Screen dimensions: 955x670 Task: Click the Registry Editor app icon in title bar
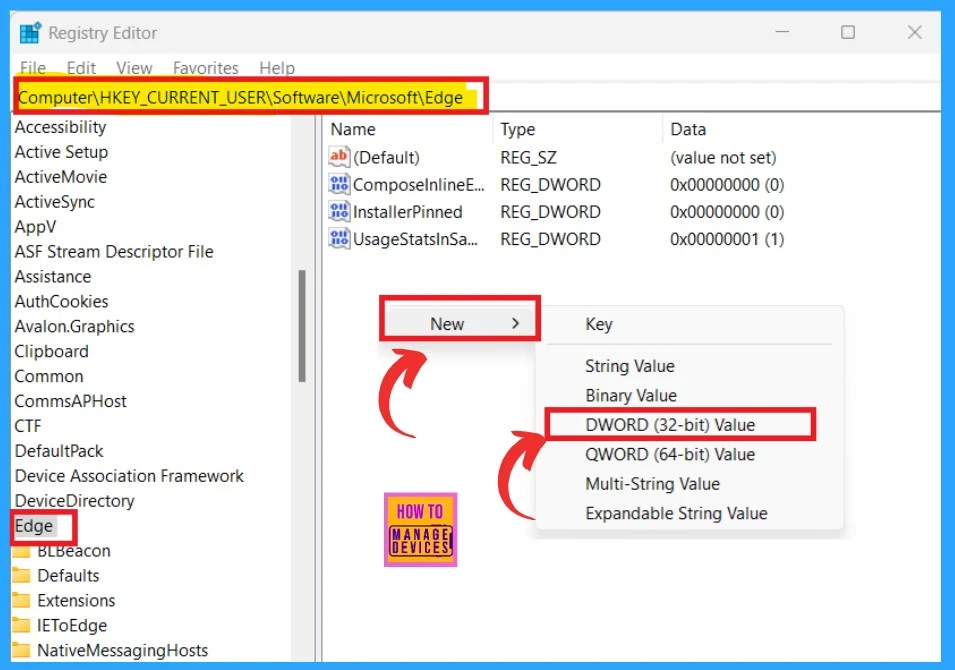click(30, 33)
